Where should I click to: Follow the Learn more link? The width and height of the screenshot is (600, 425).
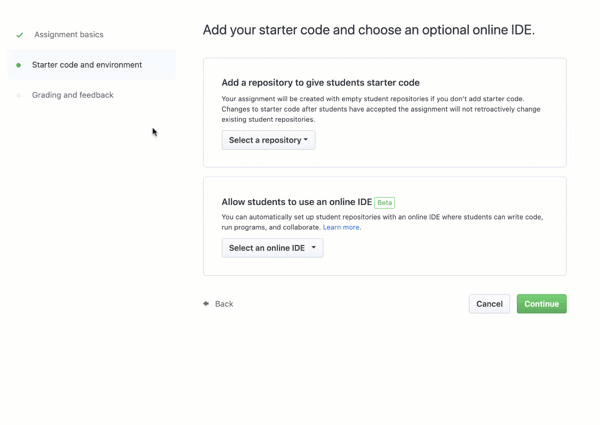pos(341,227)
